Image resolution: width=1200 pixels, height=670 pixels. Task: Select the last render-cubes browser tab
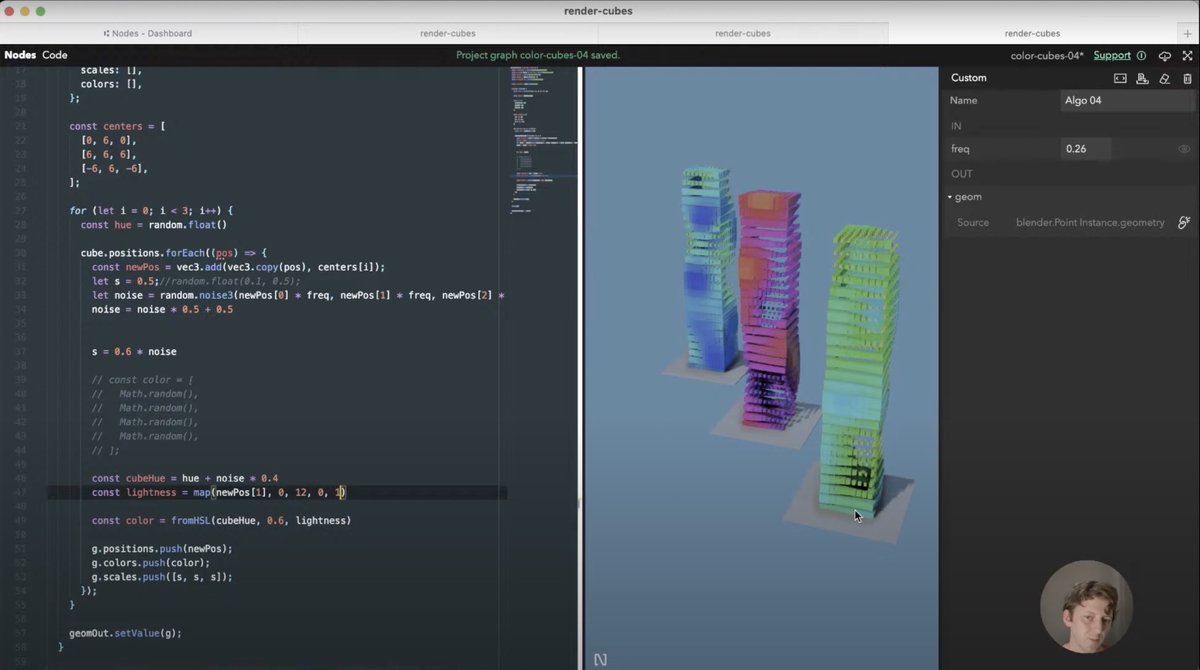pyautogui.click(x=1032, y=33)
